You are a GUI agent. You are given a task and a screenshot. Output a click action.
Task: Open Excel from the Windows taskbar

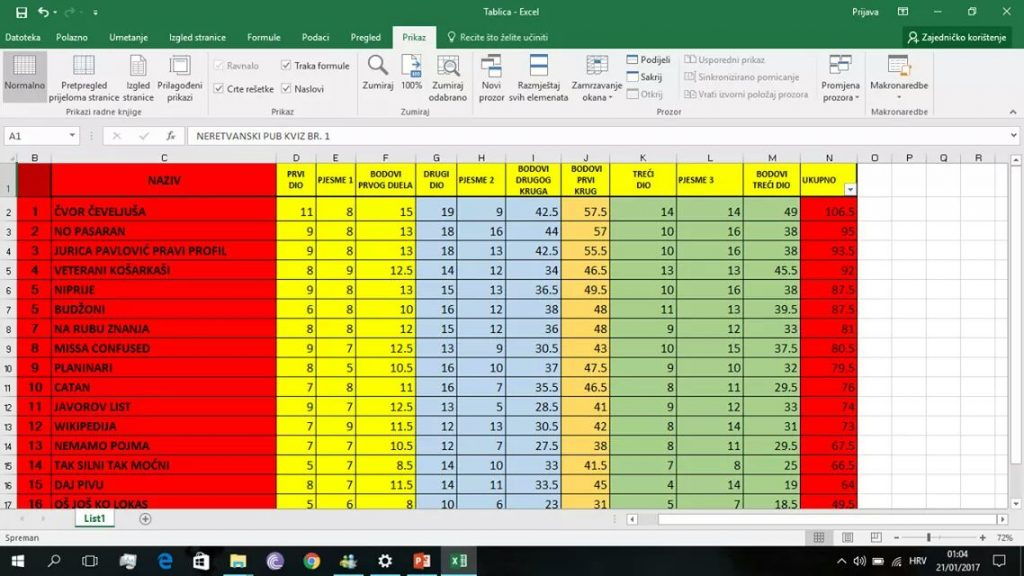click(x=460, y=561)
